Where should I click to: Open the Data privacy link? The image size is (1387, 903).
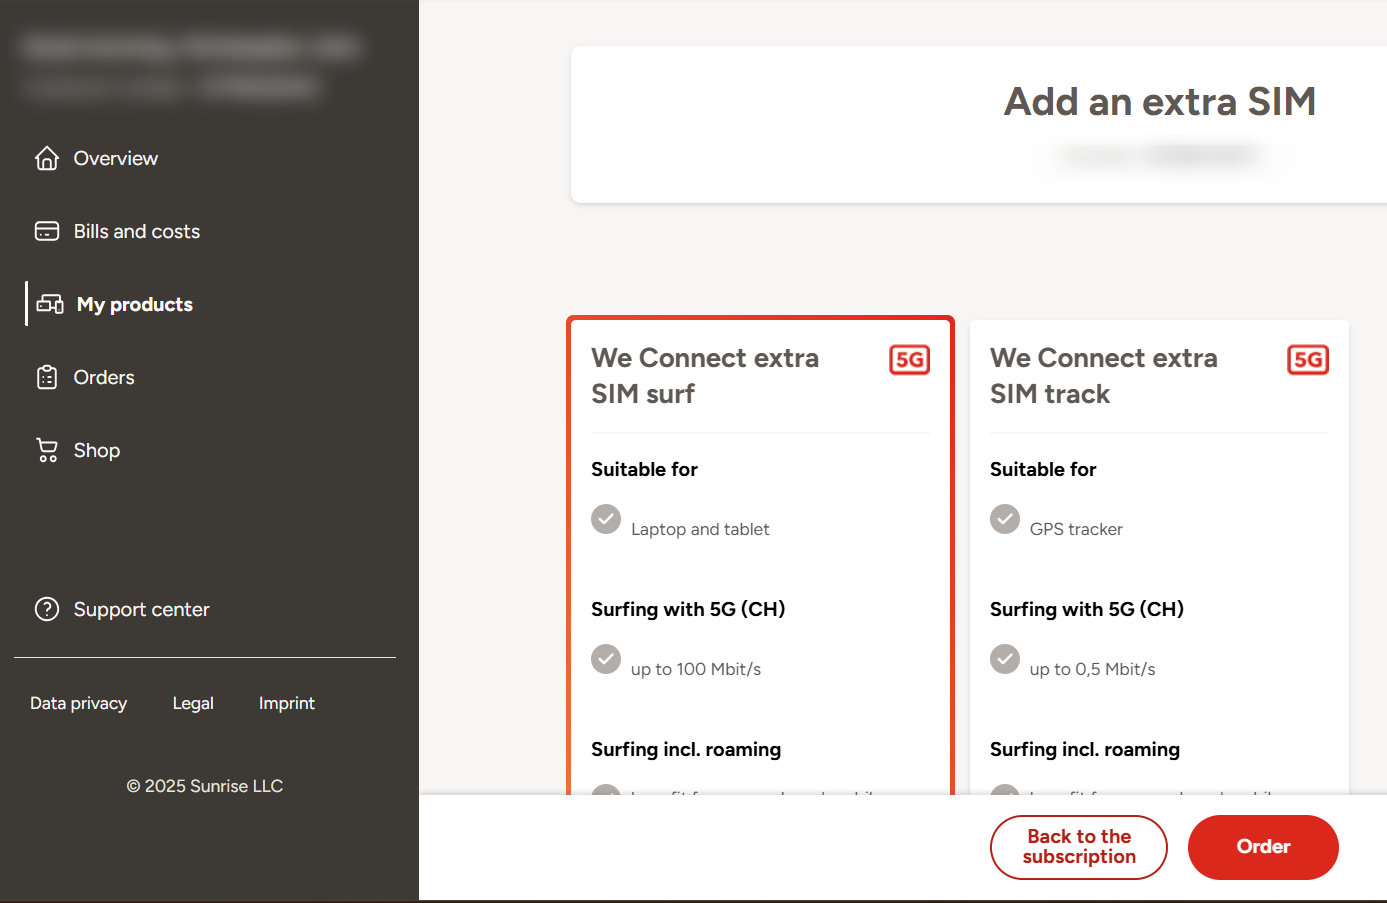78,703
